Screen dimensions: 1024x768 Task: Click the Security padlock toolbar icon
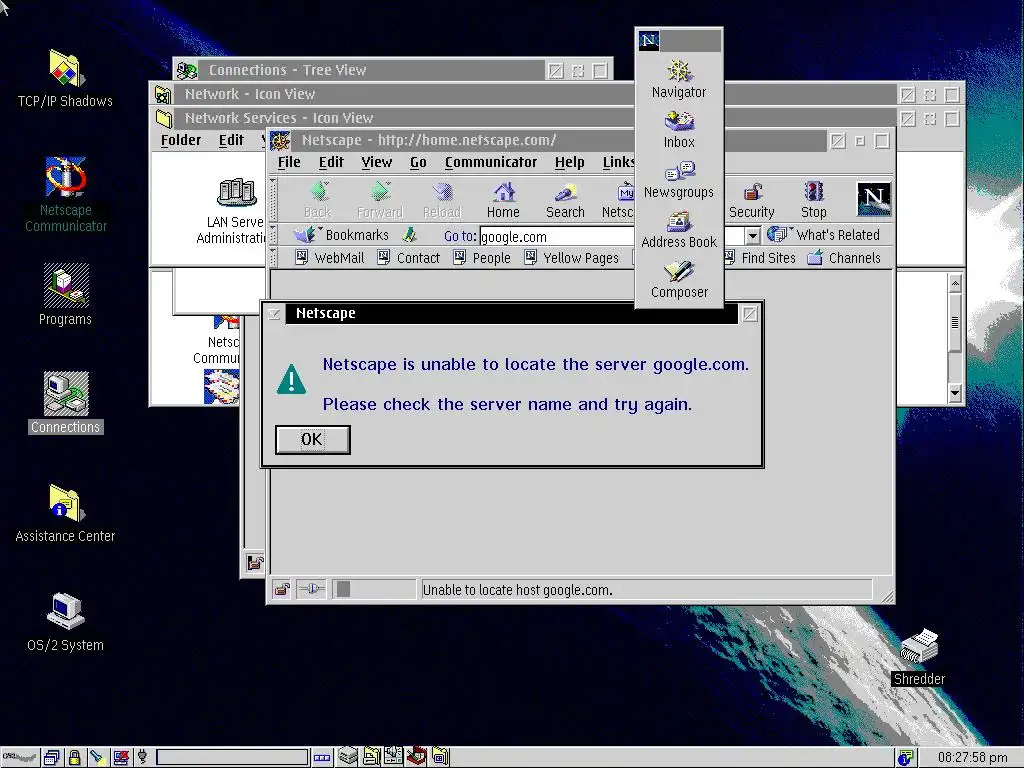[752, 199]
